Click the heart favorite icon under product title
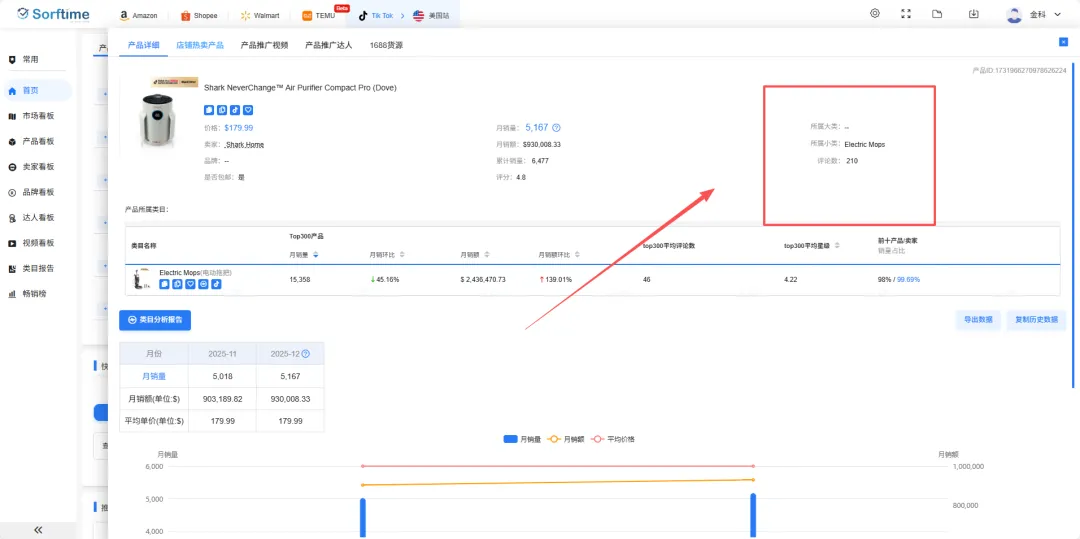The width and height of the screenshot is (1080, 539). coord(248,110)
